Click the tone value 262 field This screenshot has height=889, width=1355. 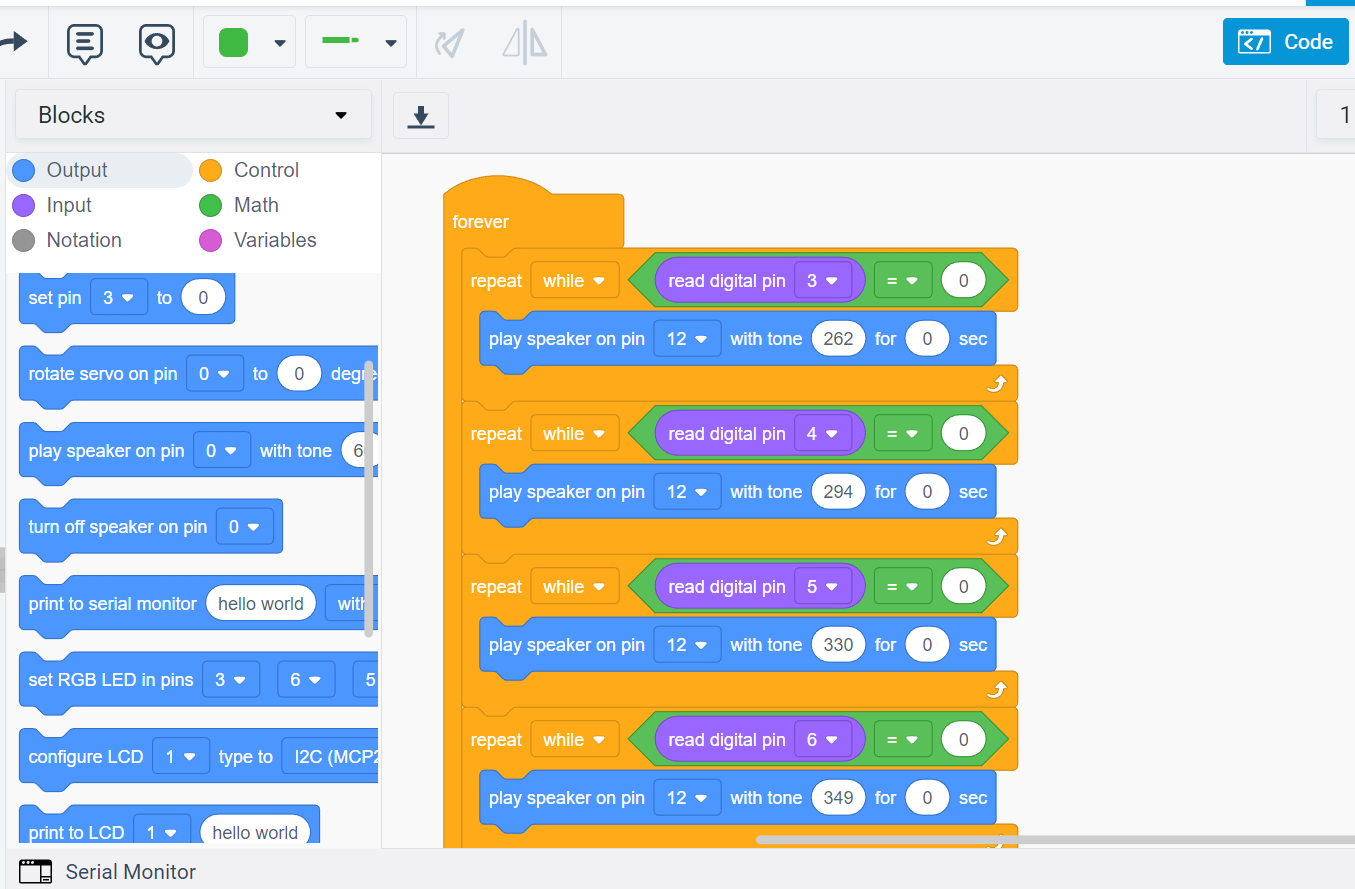tap(838, 339)
